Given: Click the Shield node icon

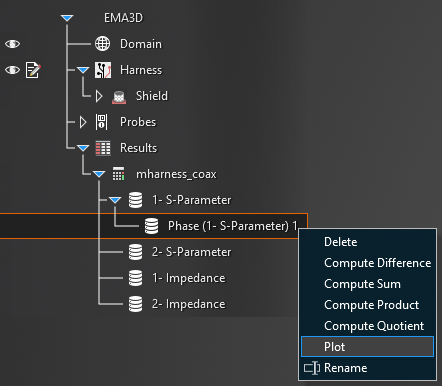Looking at the screenshot, I should pos(119,97).
